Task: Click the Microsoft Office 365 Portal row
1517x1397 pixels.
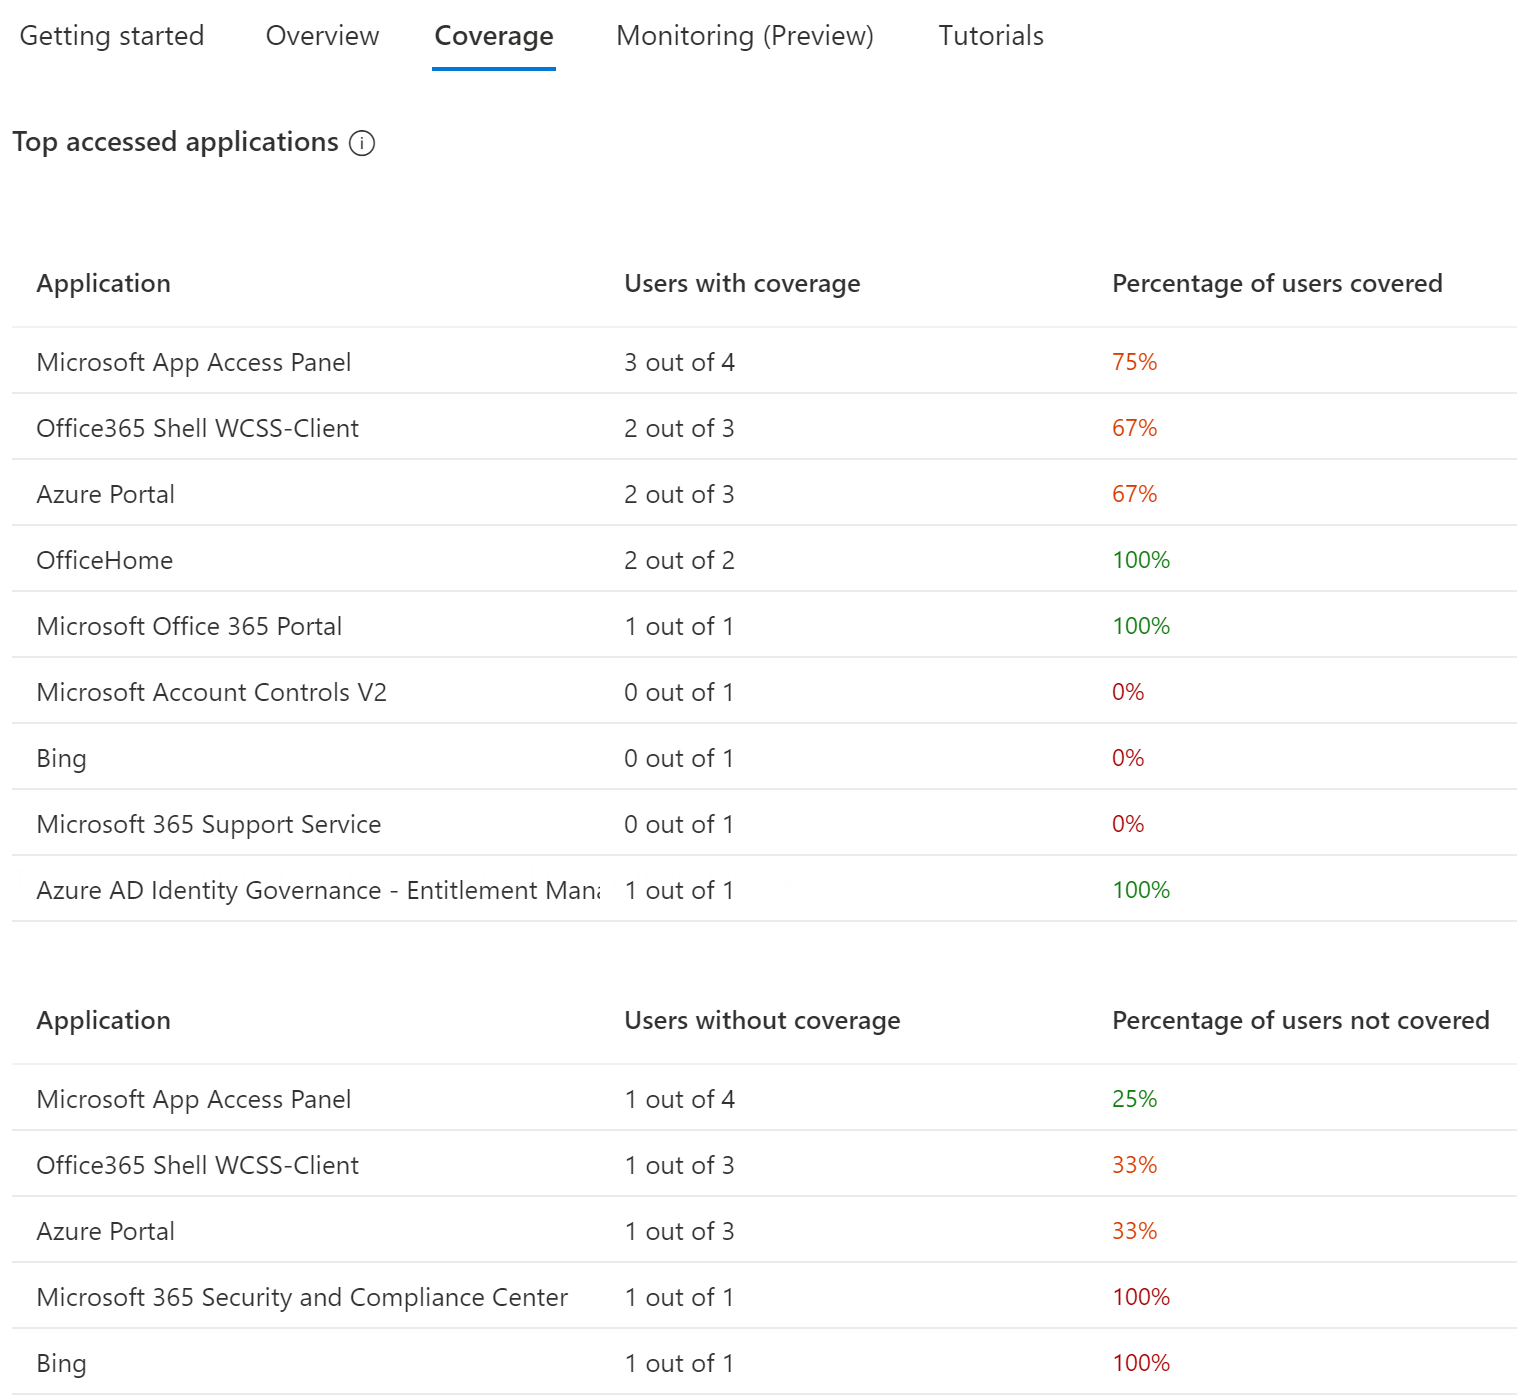Action: [x=189, y=627]
